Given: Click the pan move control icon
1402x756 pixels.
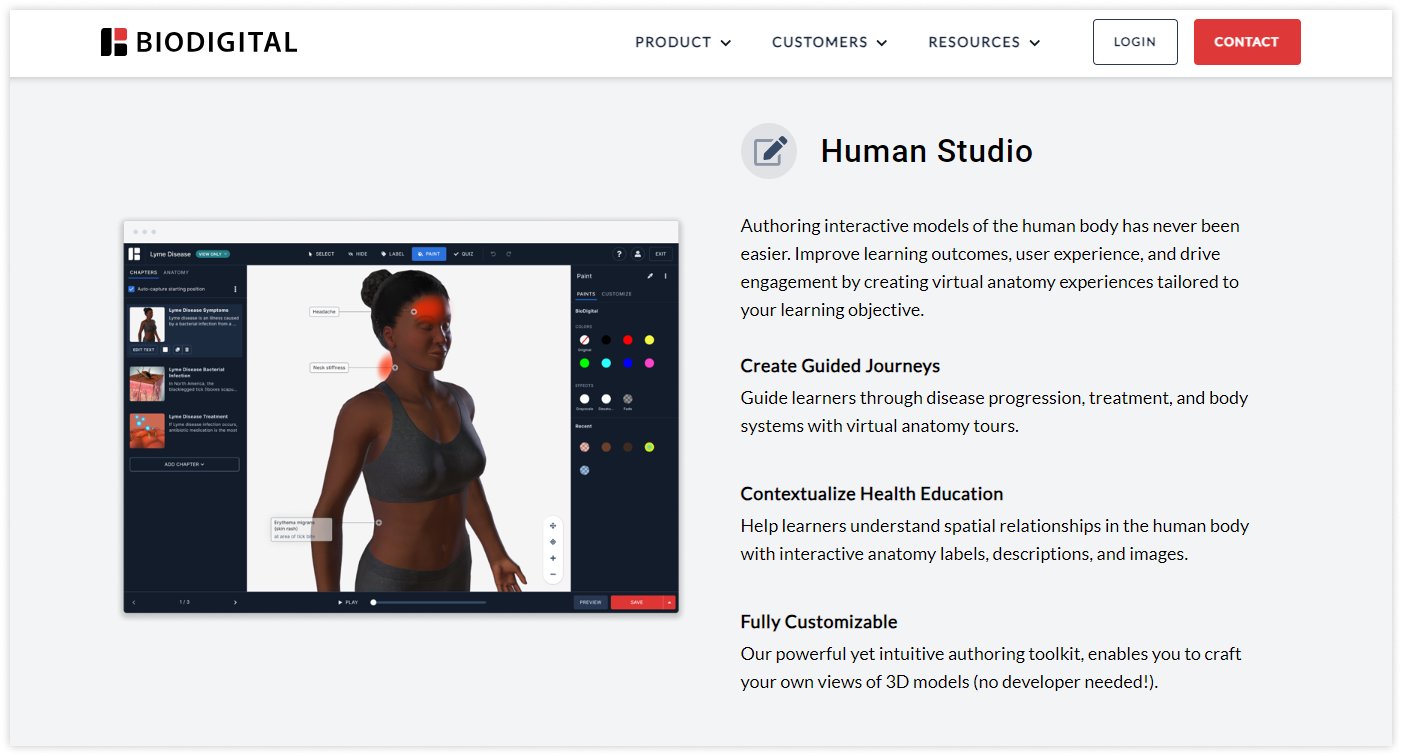Looking at the screenshot, I should point(553,526).
